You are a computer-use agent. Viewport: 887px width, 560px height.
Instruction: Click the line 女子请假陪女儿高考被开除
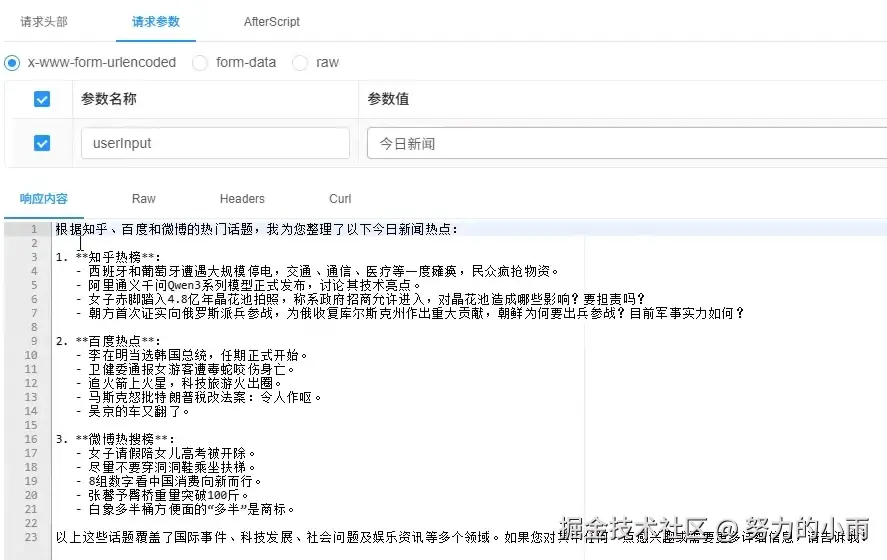pos(166,454)
